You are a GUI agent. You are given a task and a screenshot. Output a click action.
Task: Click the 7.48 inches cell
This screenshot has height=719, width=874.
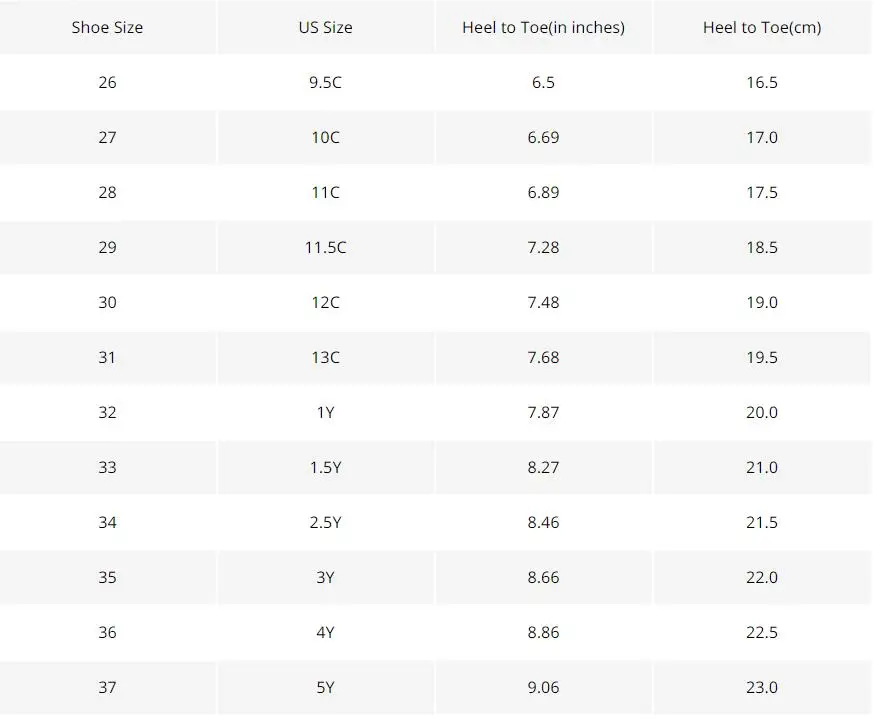click(543, 302)
